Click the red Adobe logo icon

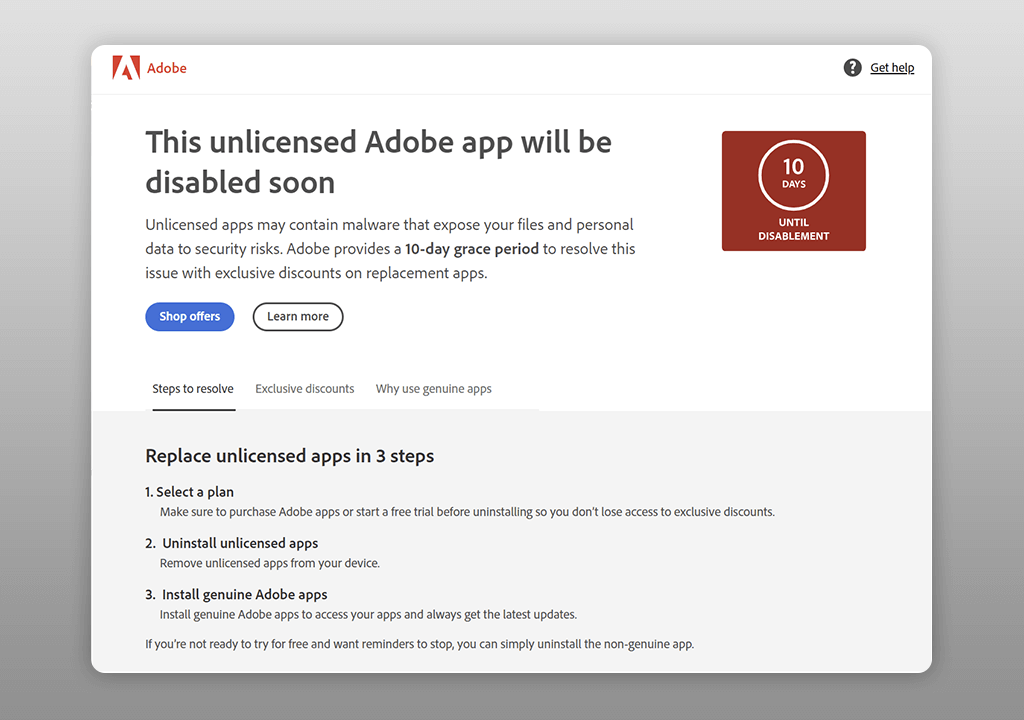[126, 68]
